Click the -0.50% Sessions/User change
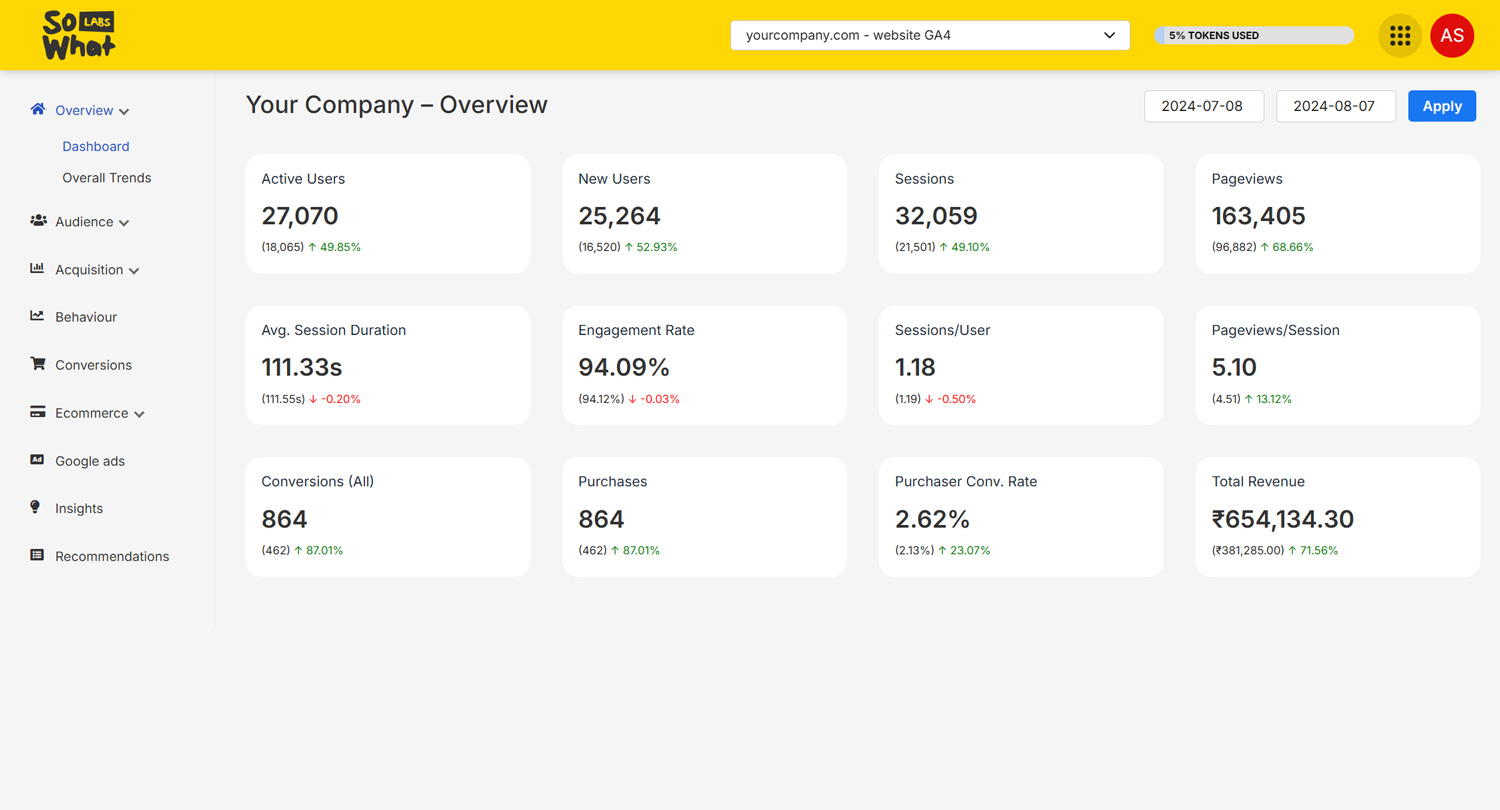 pyautogui.click(x=950, y=399)
